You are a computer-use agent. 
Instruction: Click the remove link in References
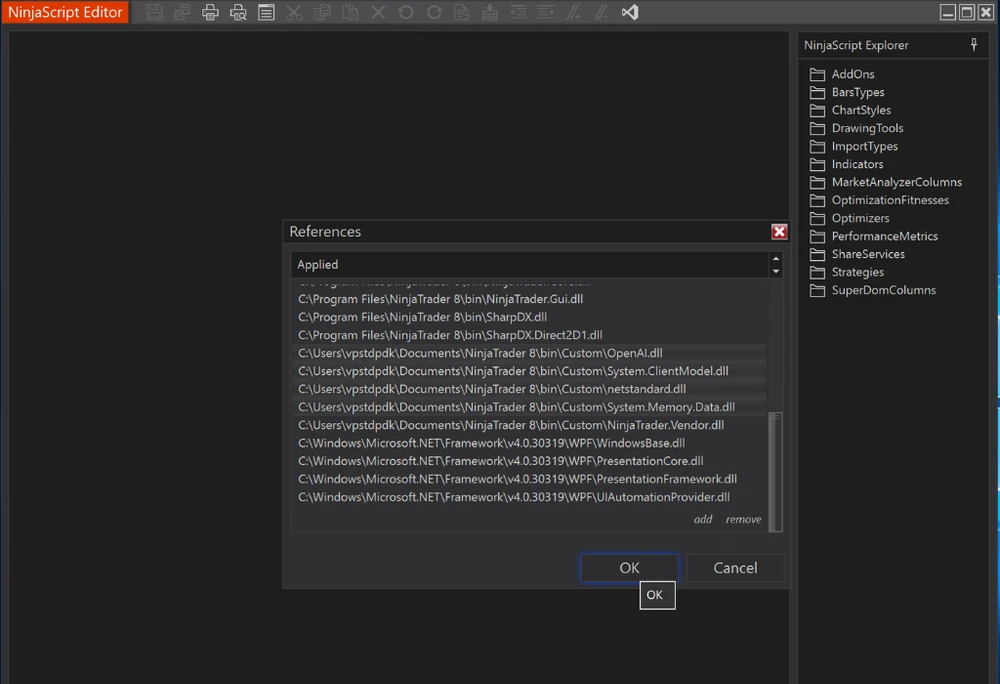tap(744, 520)
